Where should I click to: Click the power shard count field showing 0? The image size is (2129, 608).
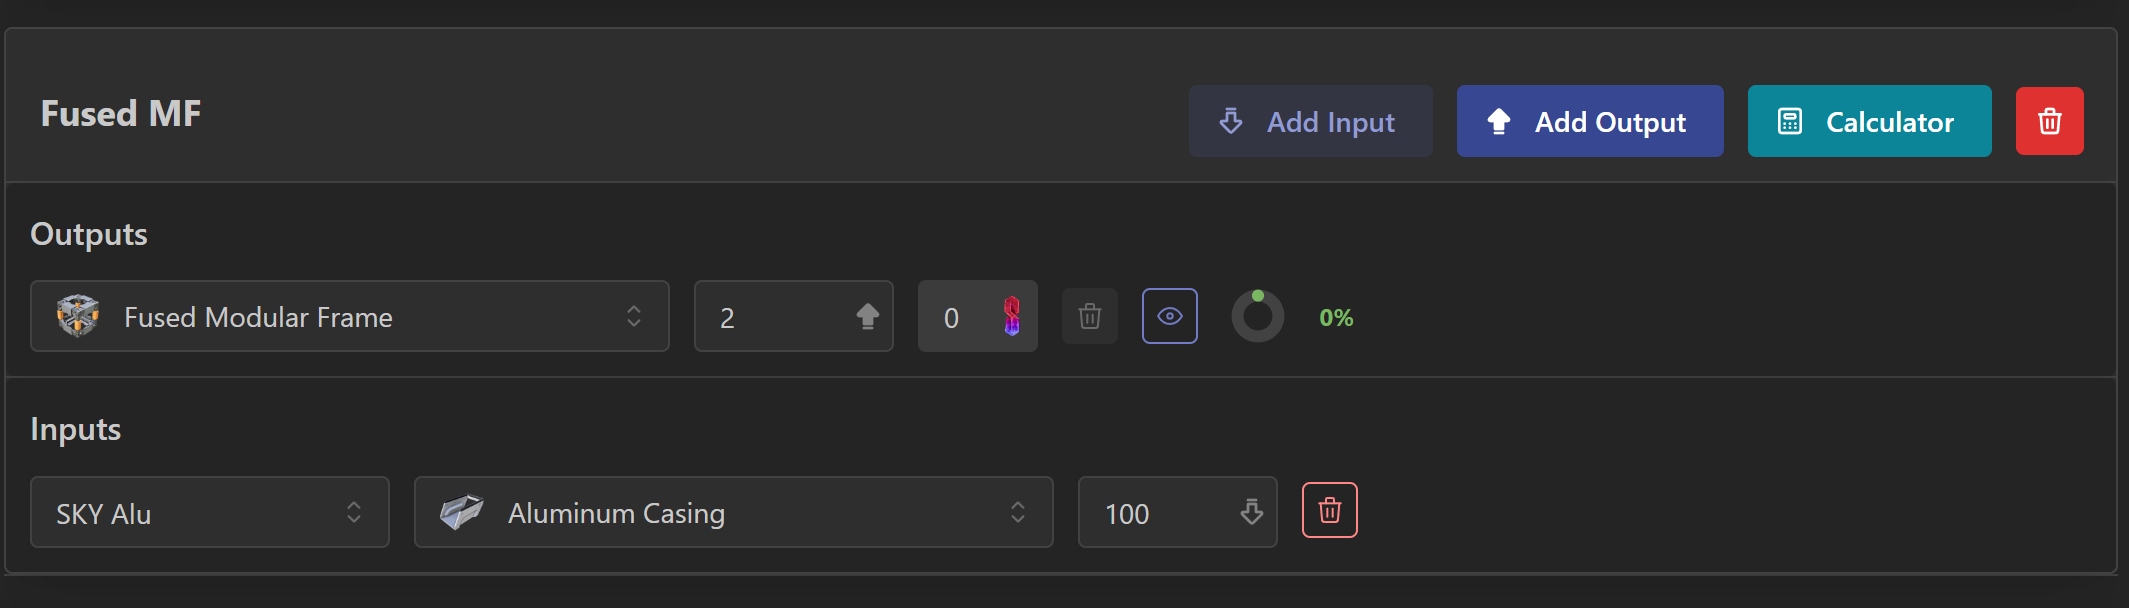955,317
